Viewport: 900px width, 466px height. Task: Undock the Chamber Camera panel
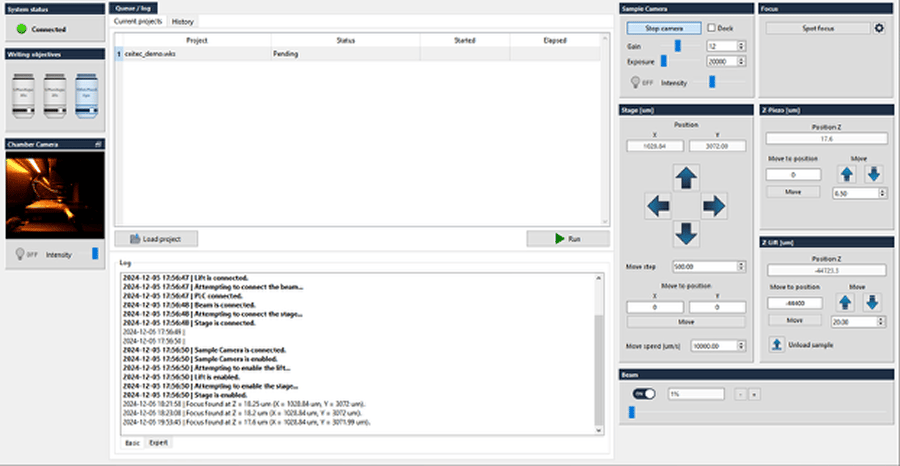click(98, 145)
